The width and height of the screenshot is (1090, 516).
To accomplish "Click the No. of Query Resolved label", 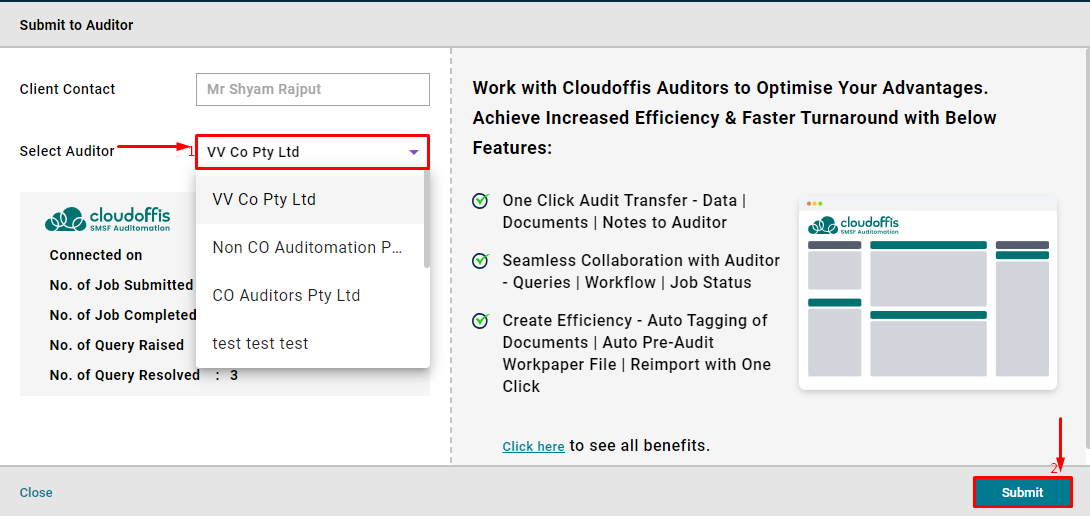I will pos(125,375).
